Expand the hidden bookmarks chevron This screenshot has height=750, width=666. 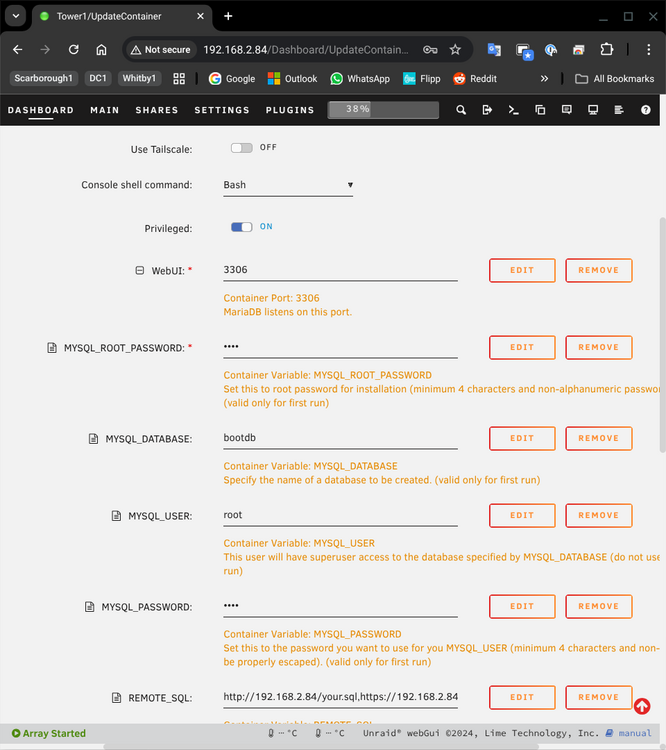click(544, 78)
